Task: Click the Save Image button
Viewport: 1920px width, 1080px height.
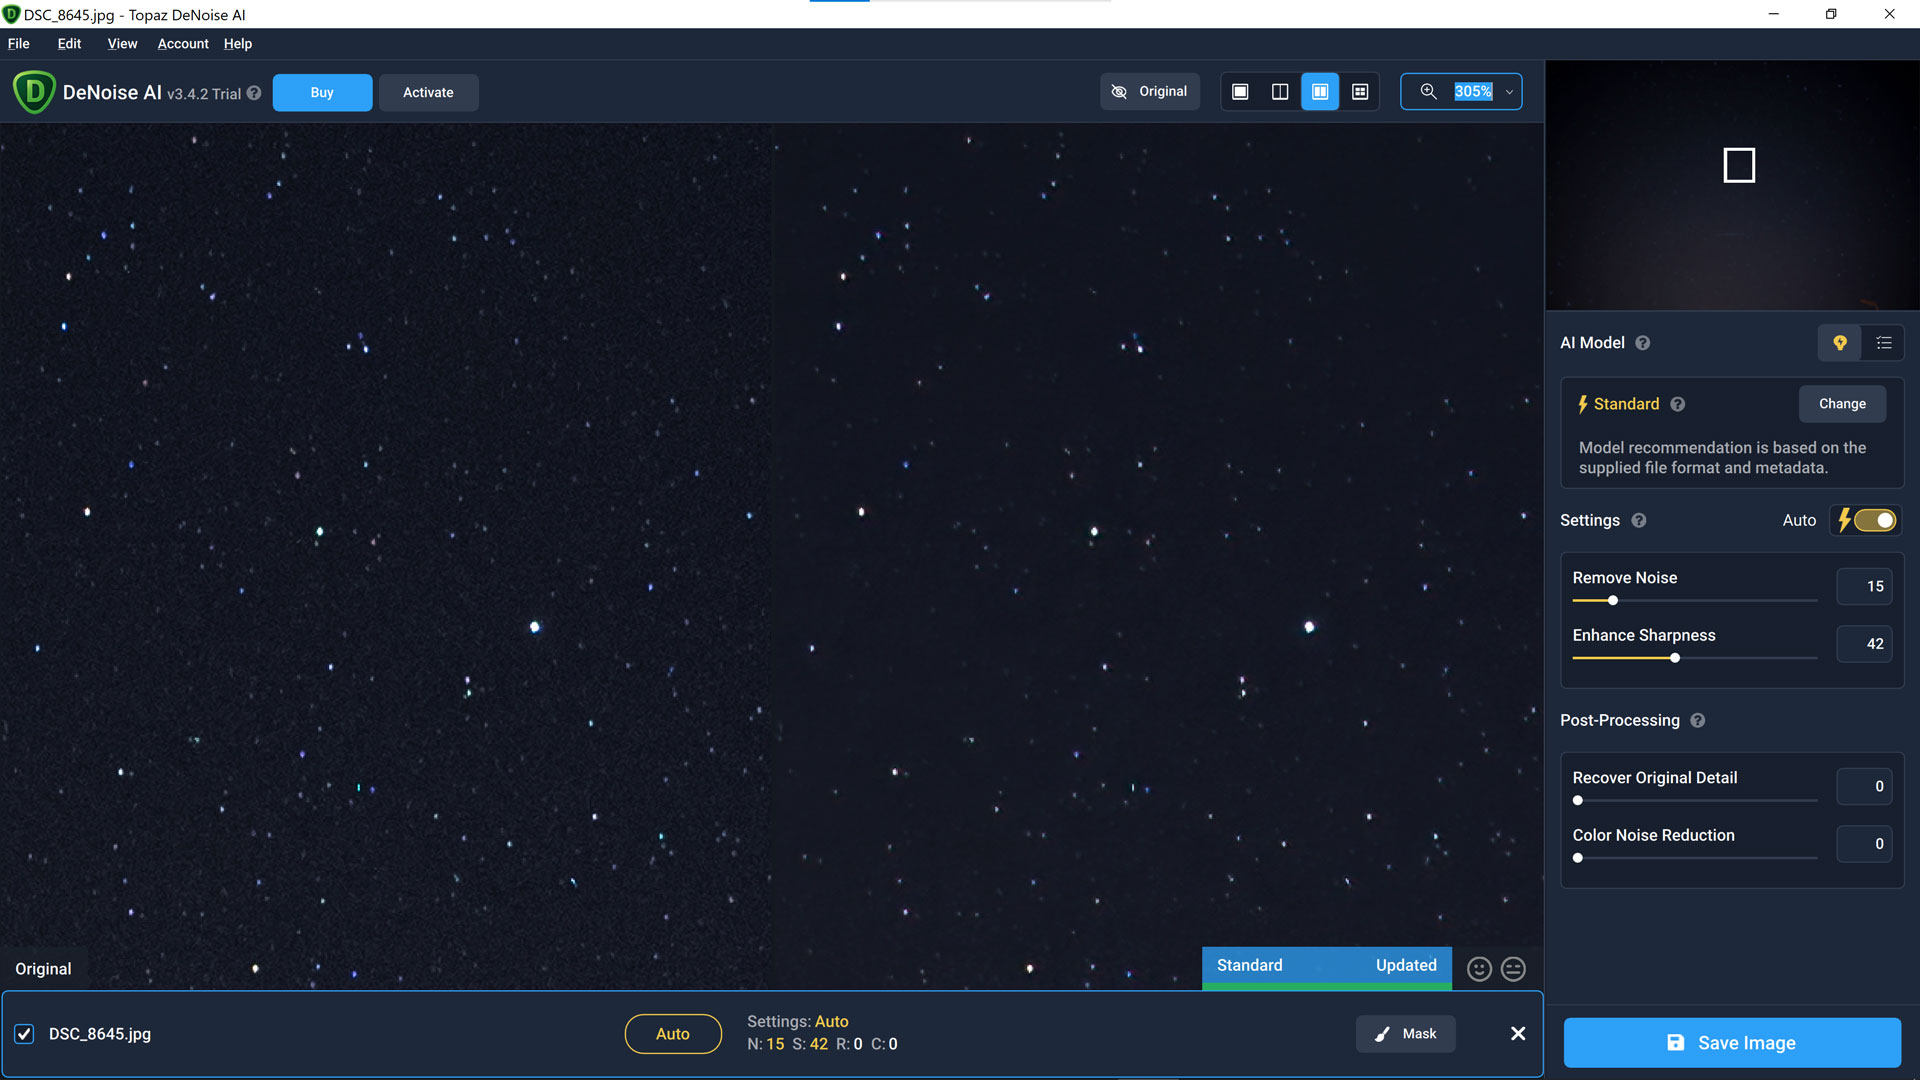Action: pyautogui.click(x=1732, y=1043)
